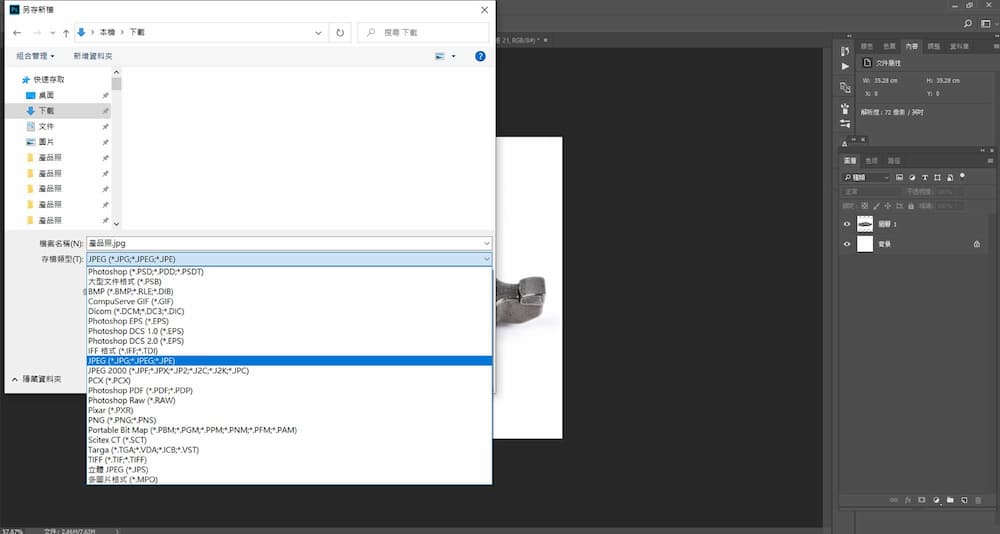Viewport: 1000px width, 534px height.
Task: Go up one folder level arrow
Action: [x=65, y=33]
